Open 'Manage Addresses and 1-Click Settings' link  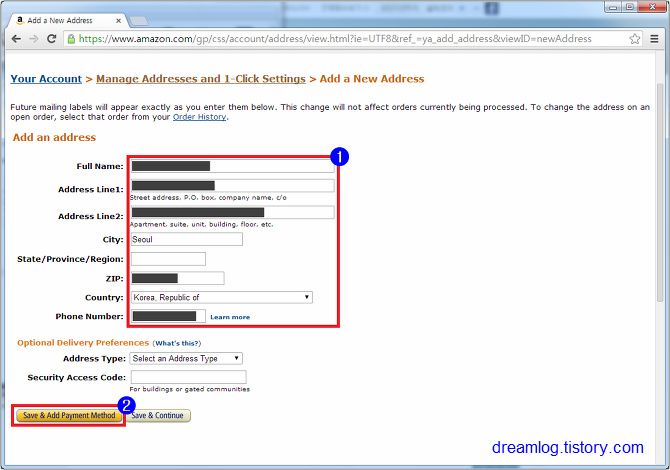tap(201, 79)
